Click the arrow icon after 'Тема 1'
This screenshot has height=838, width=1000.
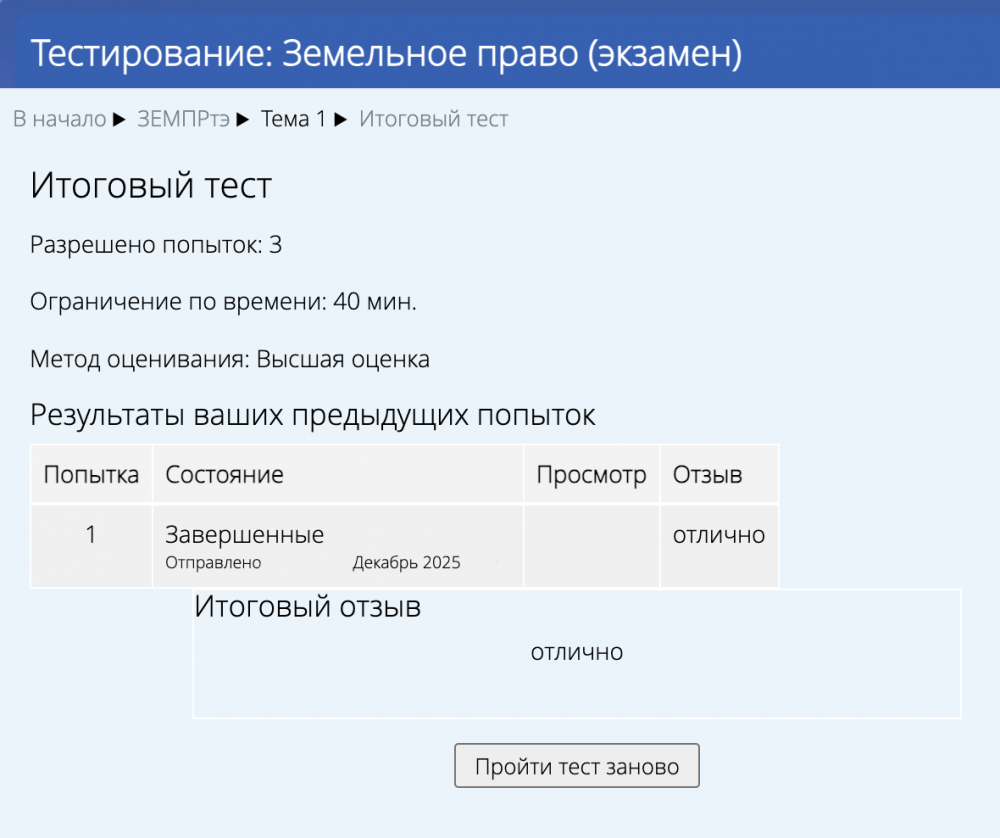[x=340, y=120]
